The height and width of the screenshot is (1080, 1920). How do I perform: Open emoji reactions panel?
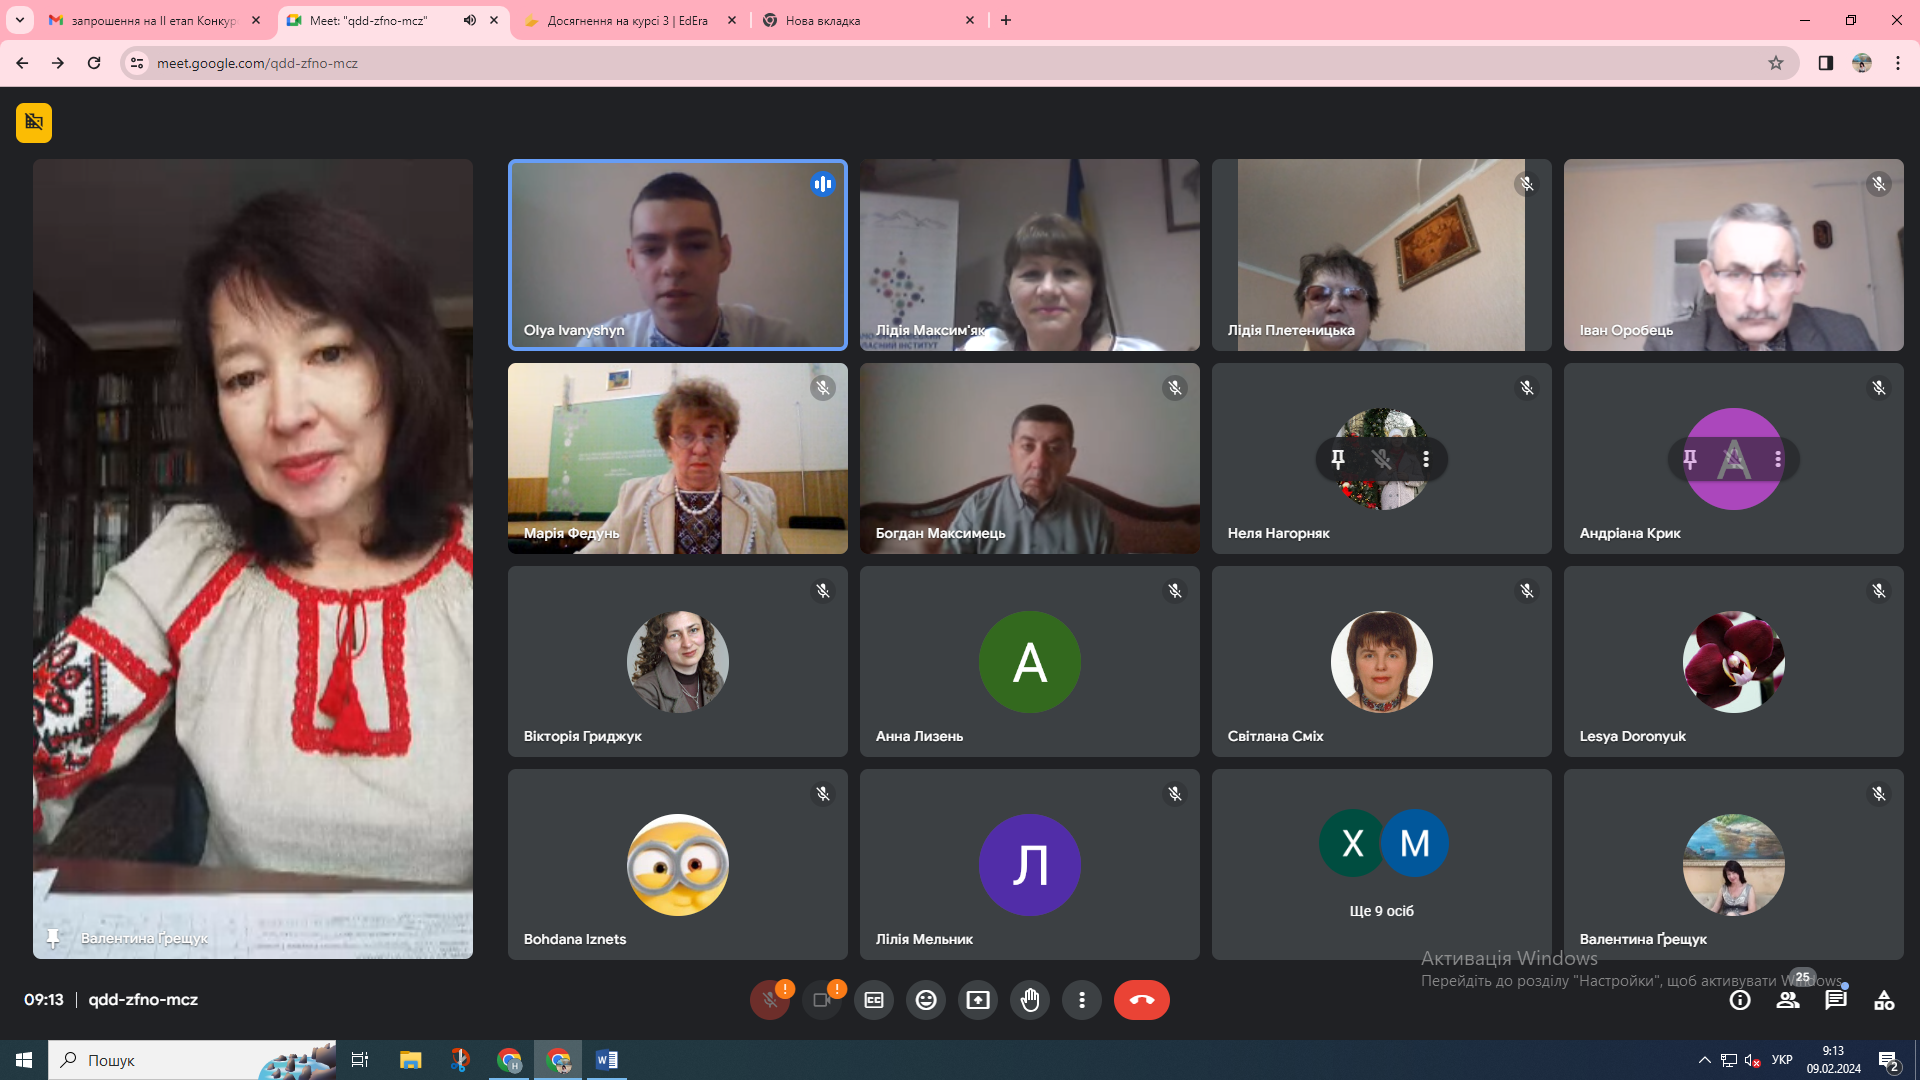pos(926,1000)
